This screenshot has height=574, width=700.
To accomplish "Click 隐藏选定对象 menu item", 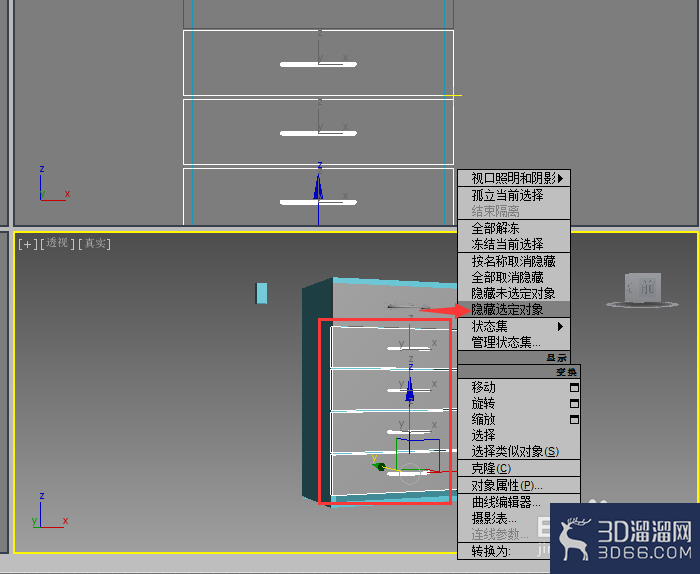I will [514, 309].
